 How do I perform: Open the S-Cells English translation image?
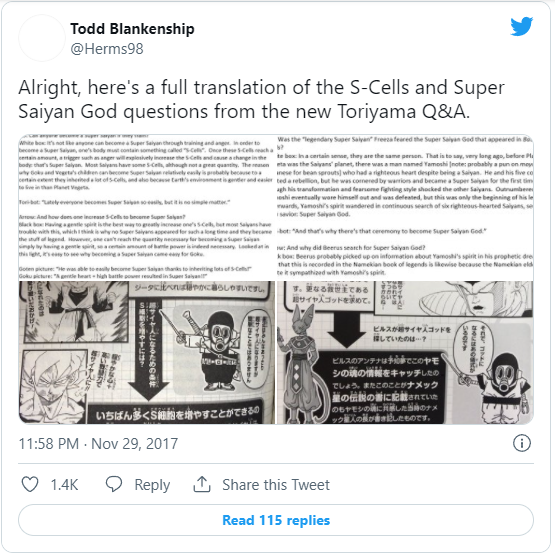[x=147, y=208]
